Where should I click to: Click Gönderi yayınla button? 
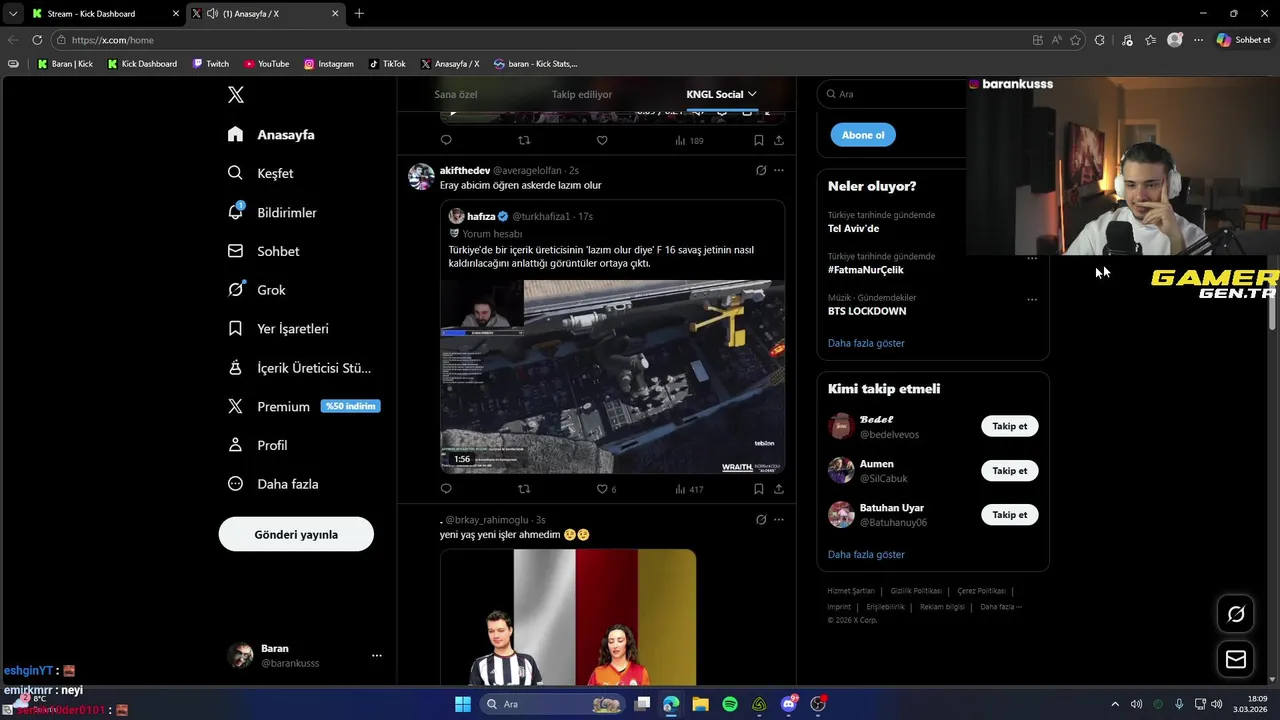(296, 534)
